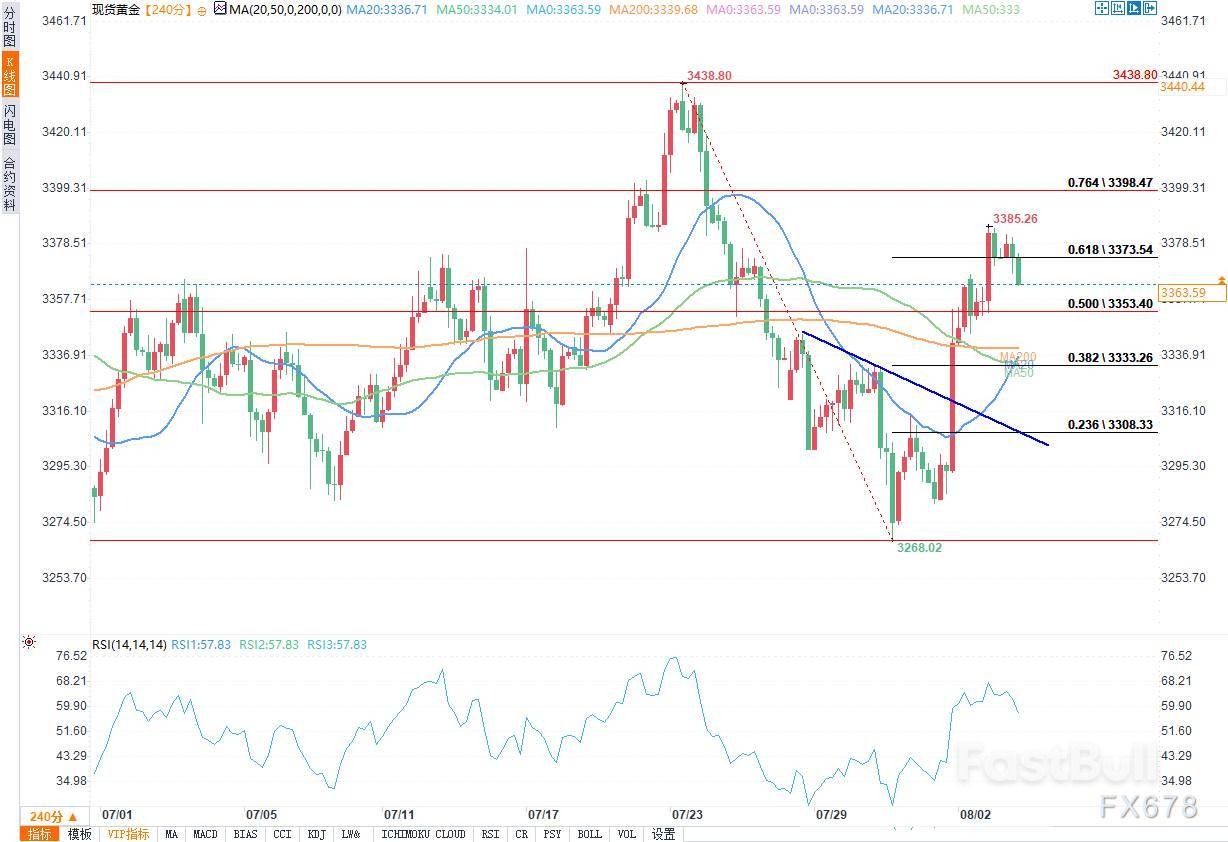Click the export chart arrow icon

pos(1150,8)
